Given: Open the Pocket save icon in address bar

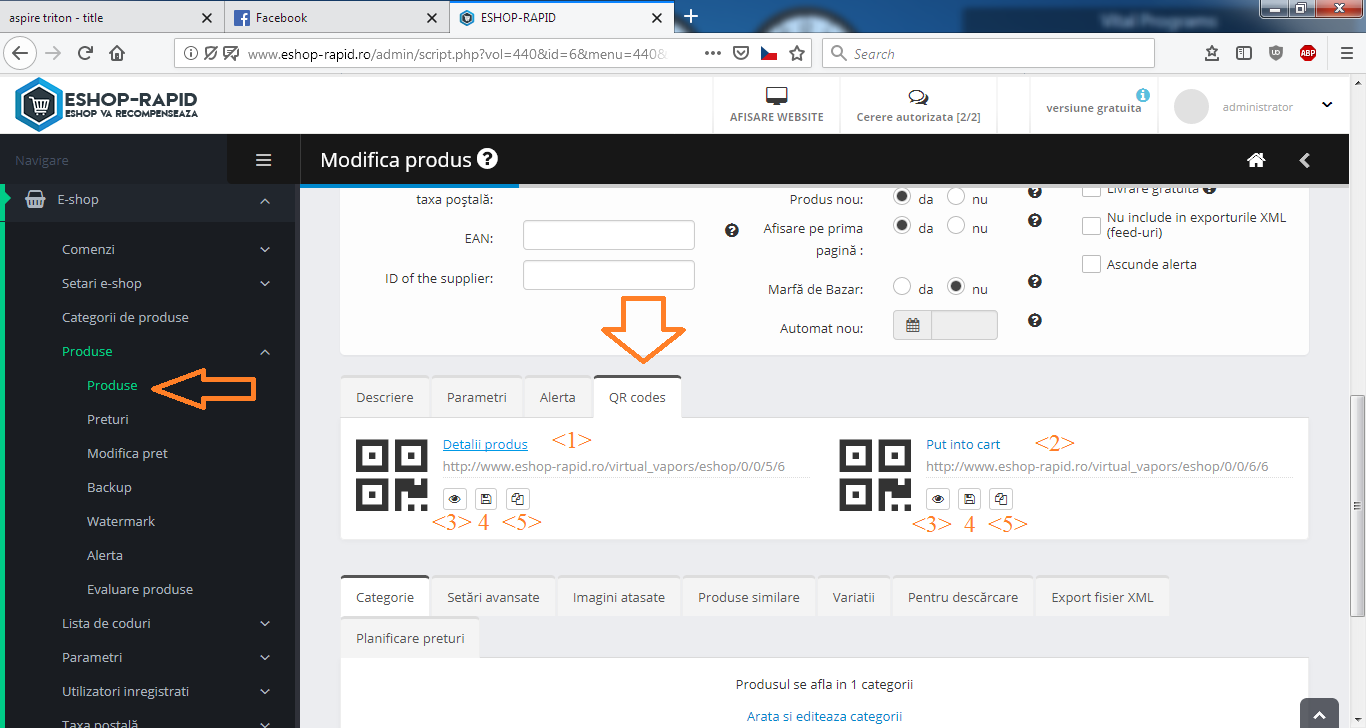Looking at the screenshot, I should tap(741, 53).
